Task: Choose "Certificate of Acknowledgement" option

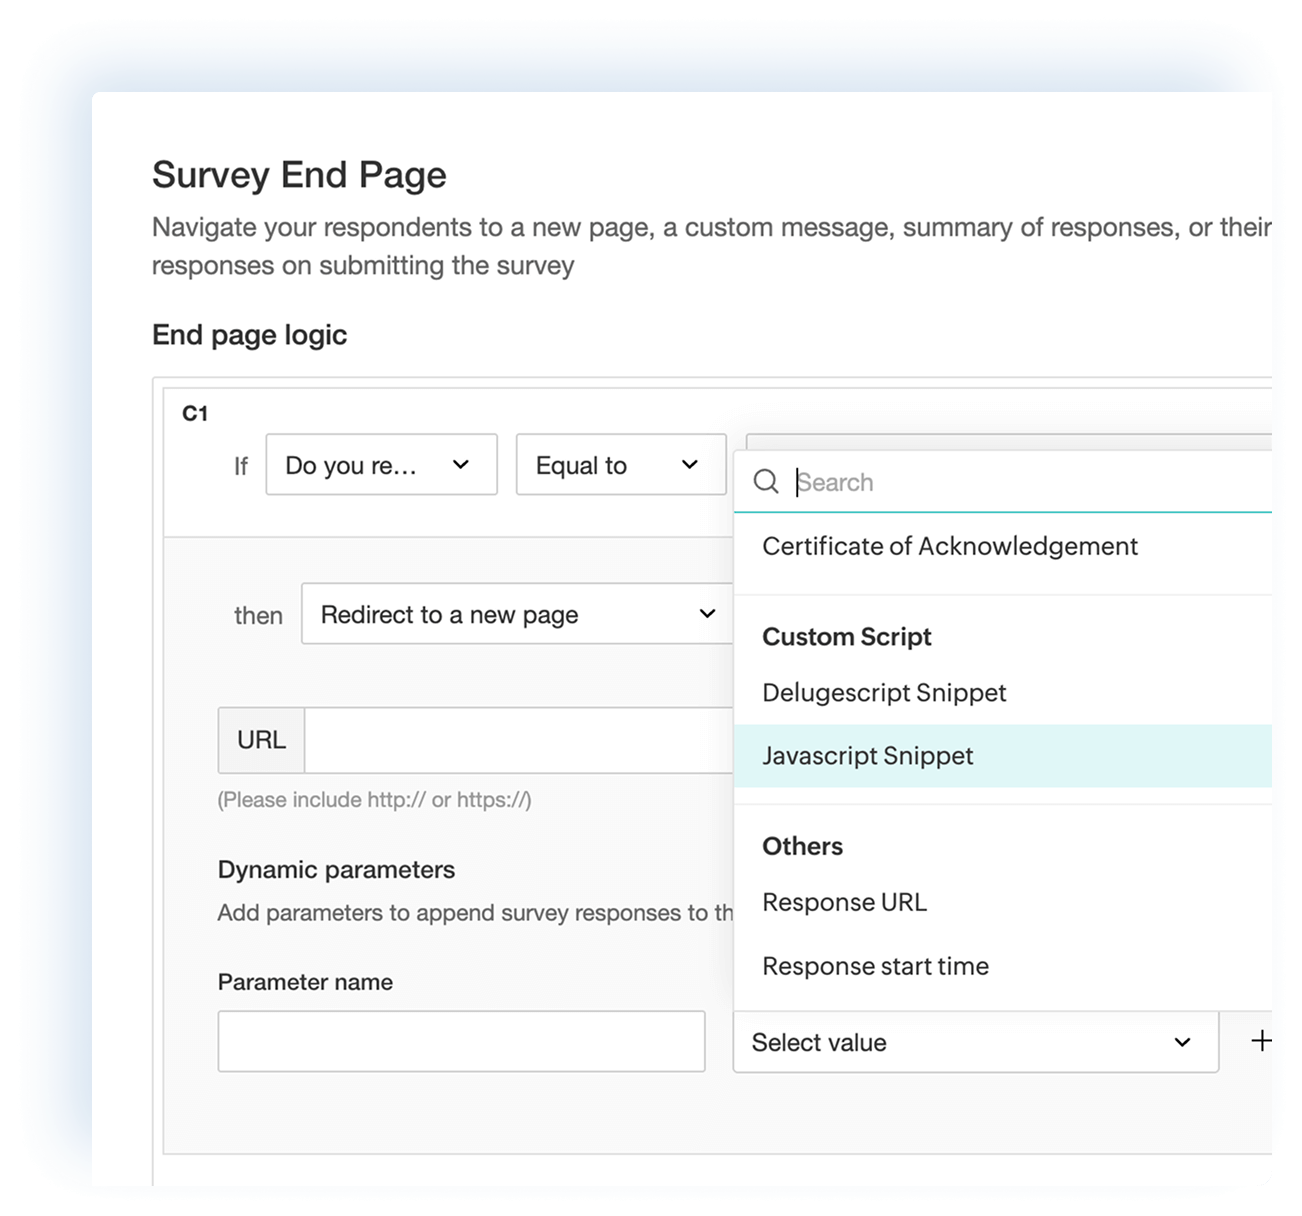Action: 950,546
